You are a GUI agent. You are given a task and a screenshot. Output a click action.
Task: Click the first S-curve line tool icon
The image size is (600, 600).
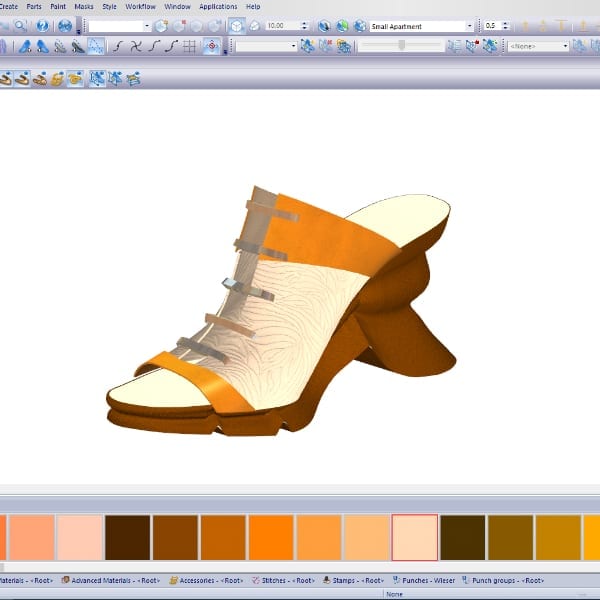[118, 46]
